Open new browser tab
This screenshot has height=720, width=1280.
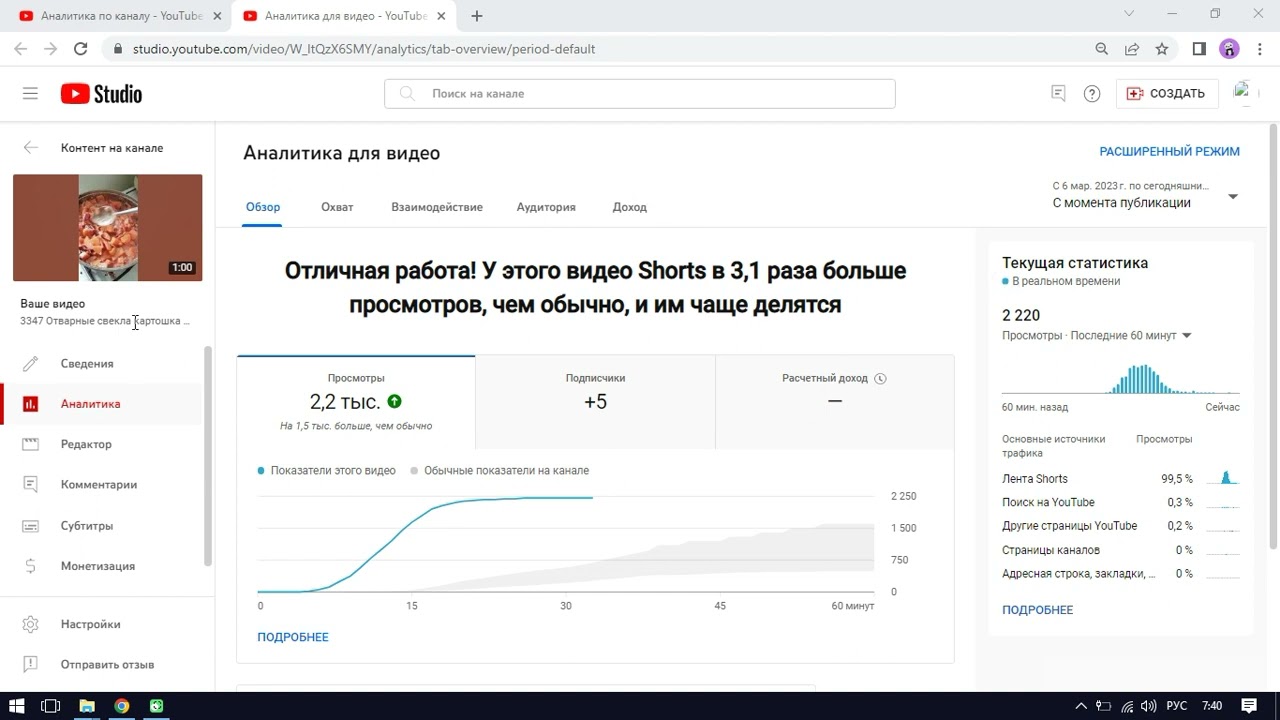[477, 16]
